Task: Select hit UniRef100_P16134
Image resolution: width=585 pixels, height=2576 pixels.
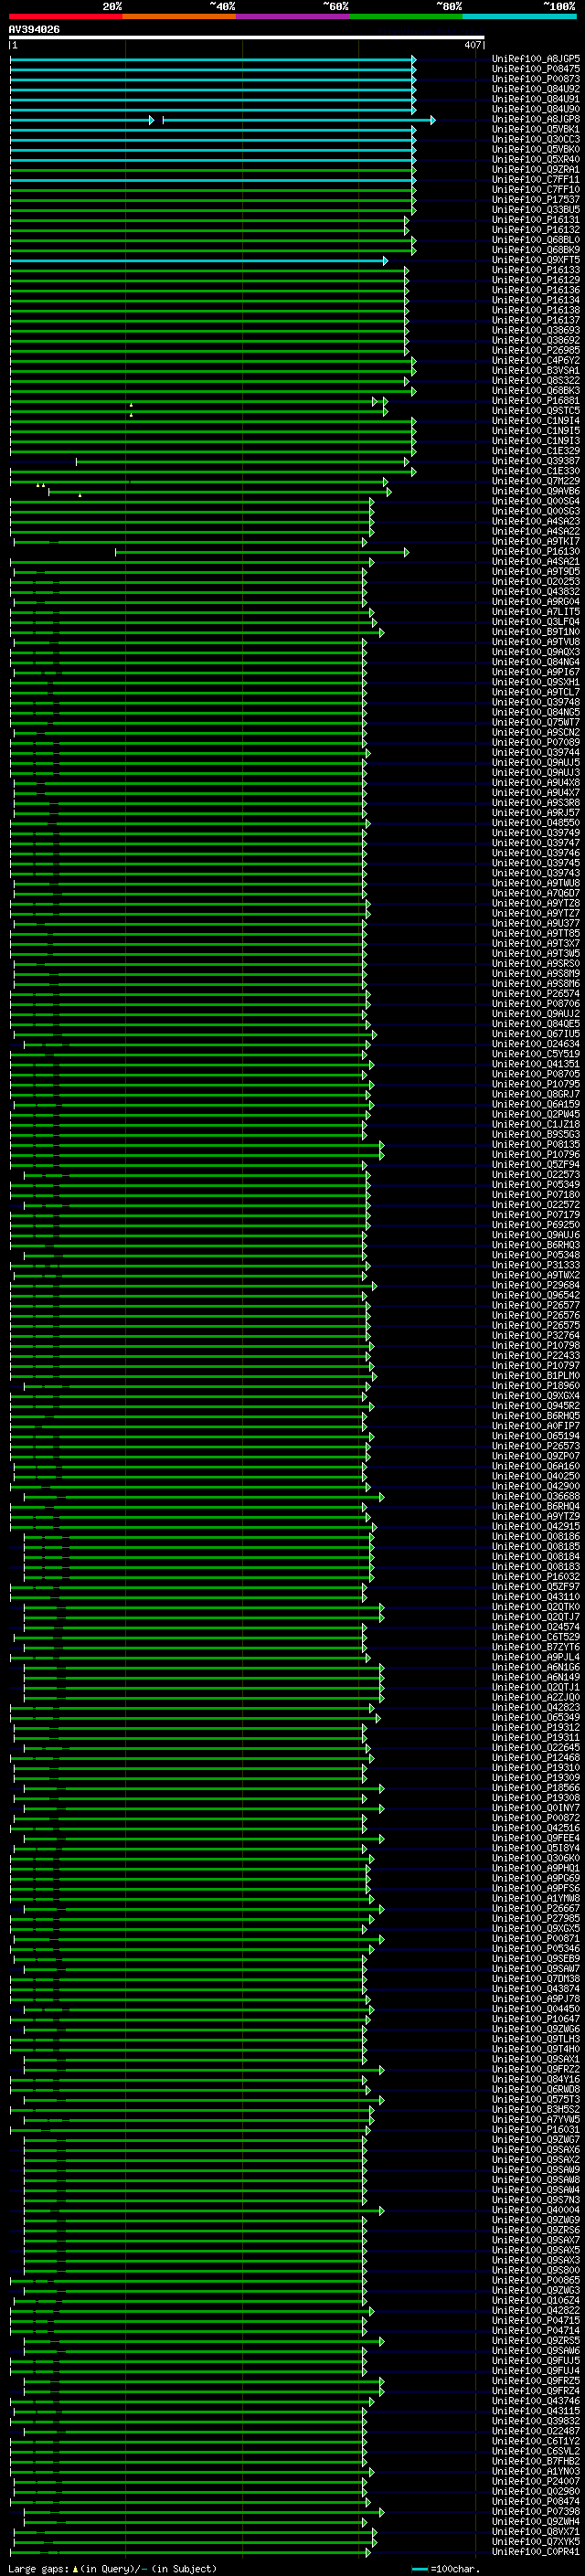Action: 536,300
